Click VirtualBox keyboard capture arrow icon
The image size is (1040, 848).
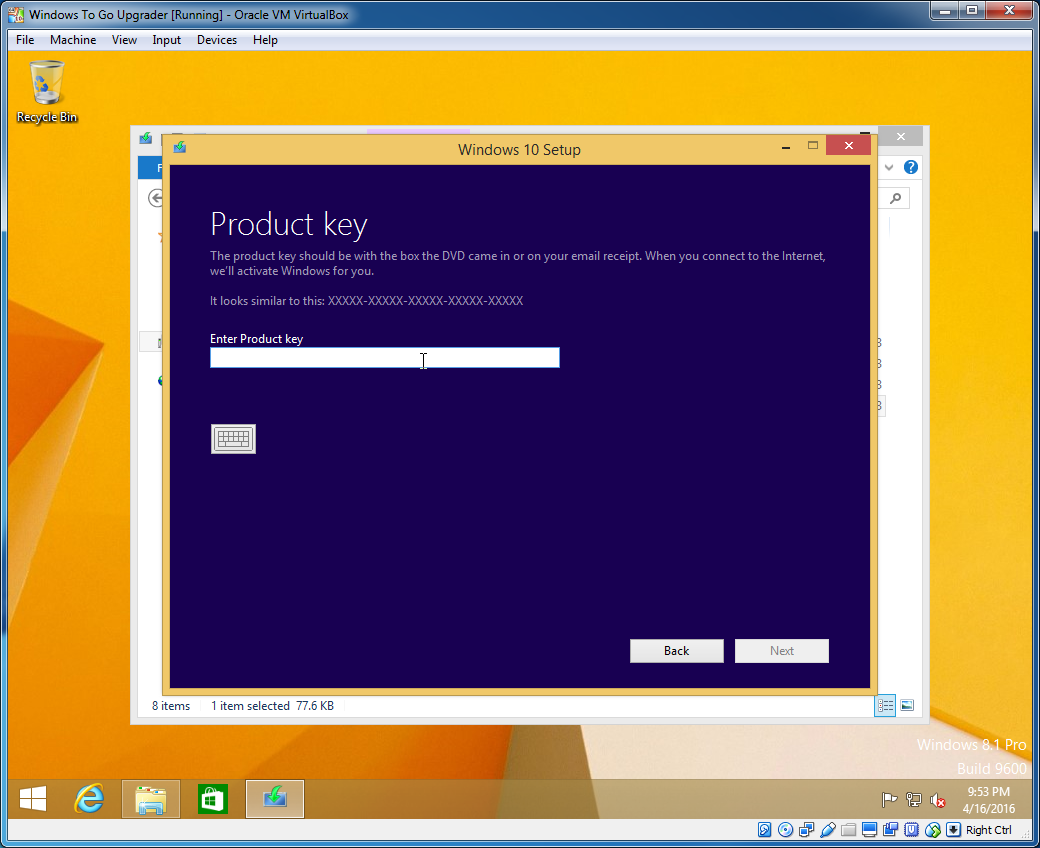[x=953, y=829]
